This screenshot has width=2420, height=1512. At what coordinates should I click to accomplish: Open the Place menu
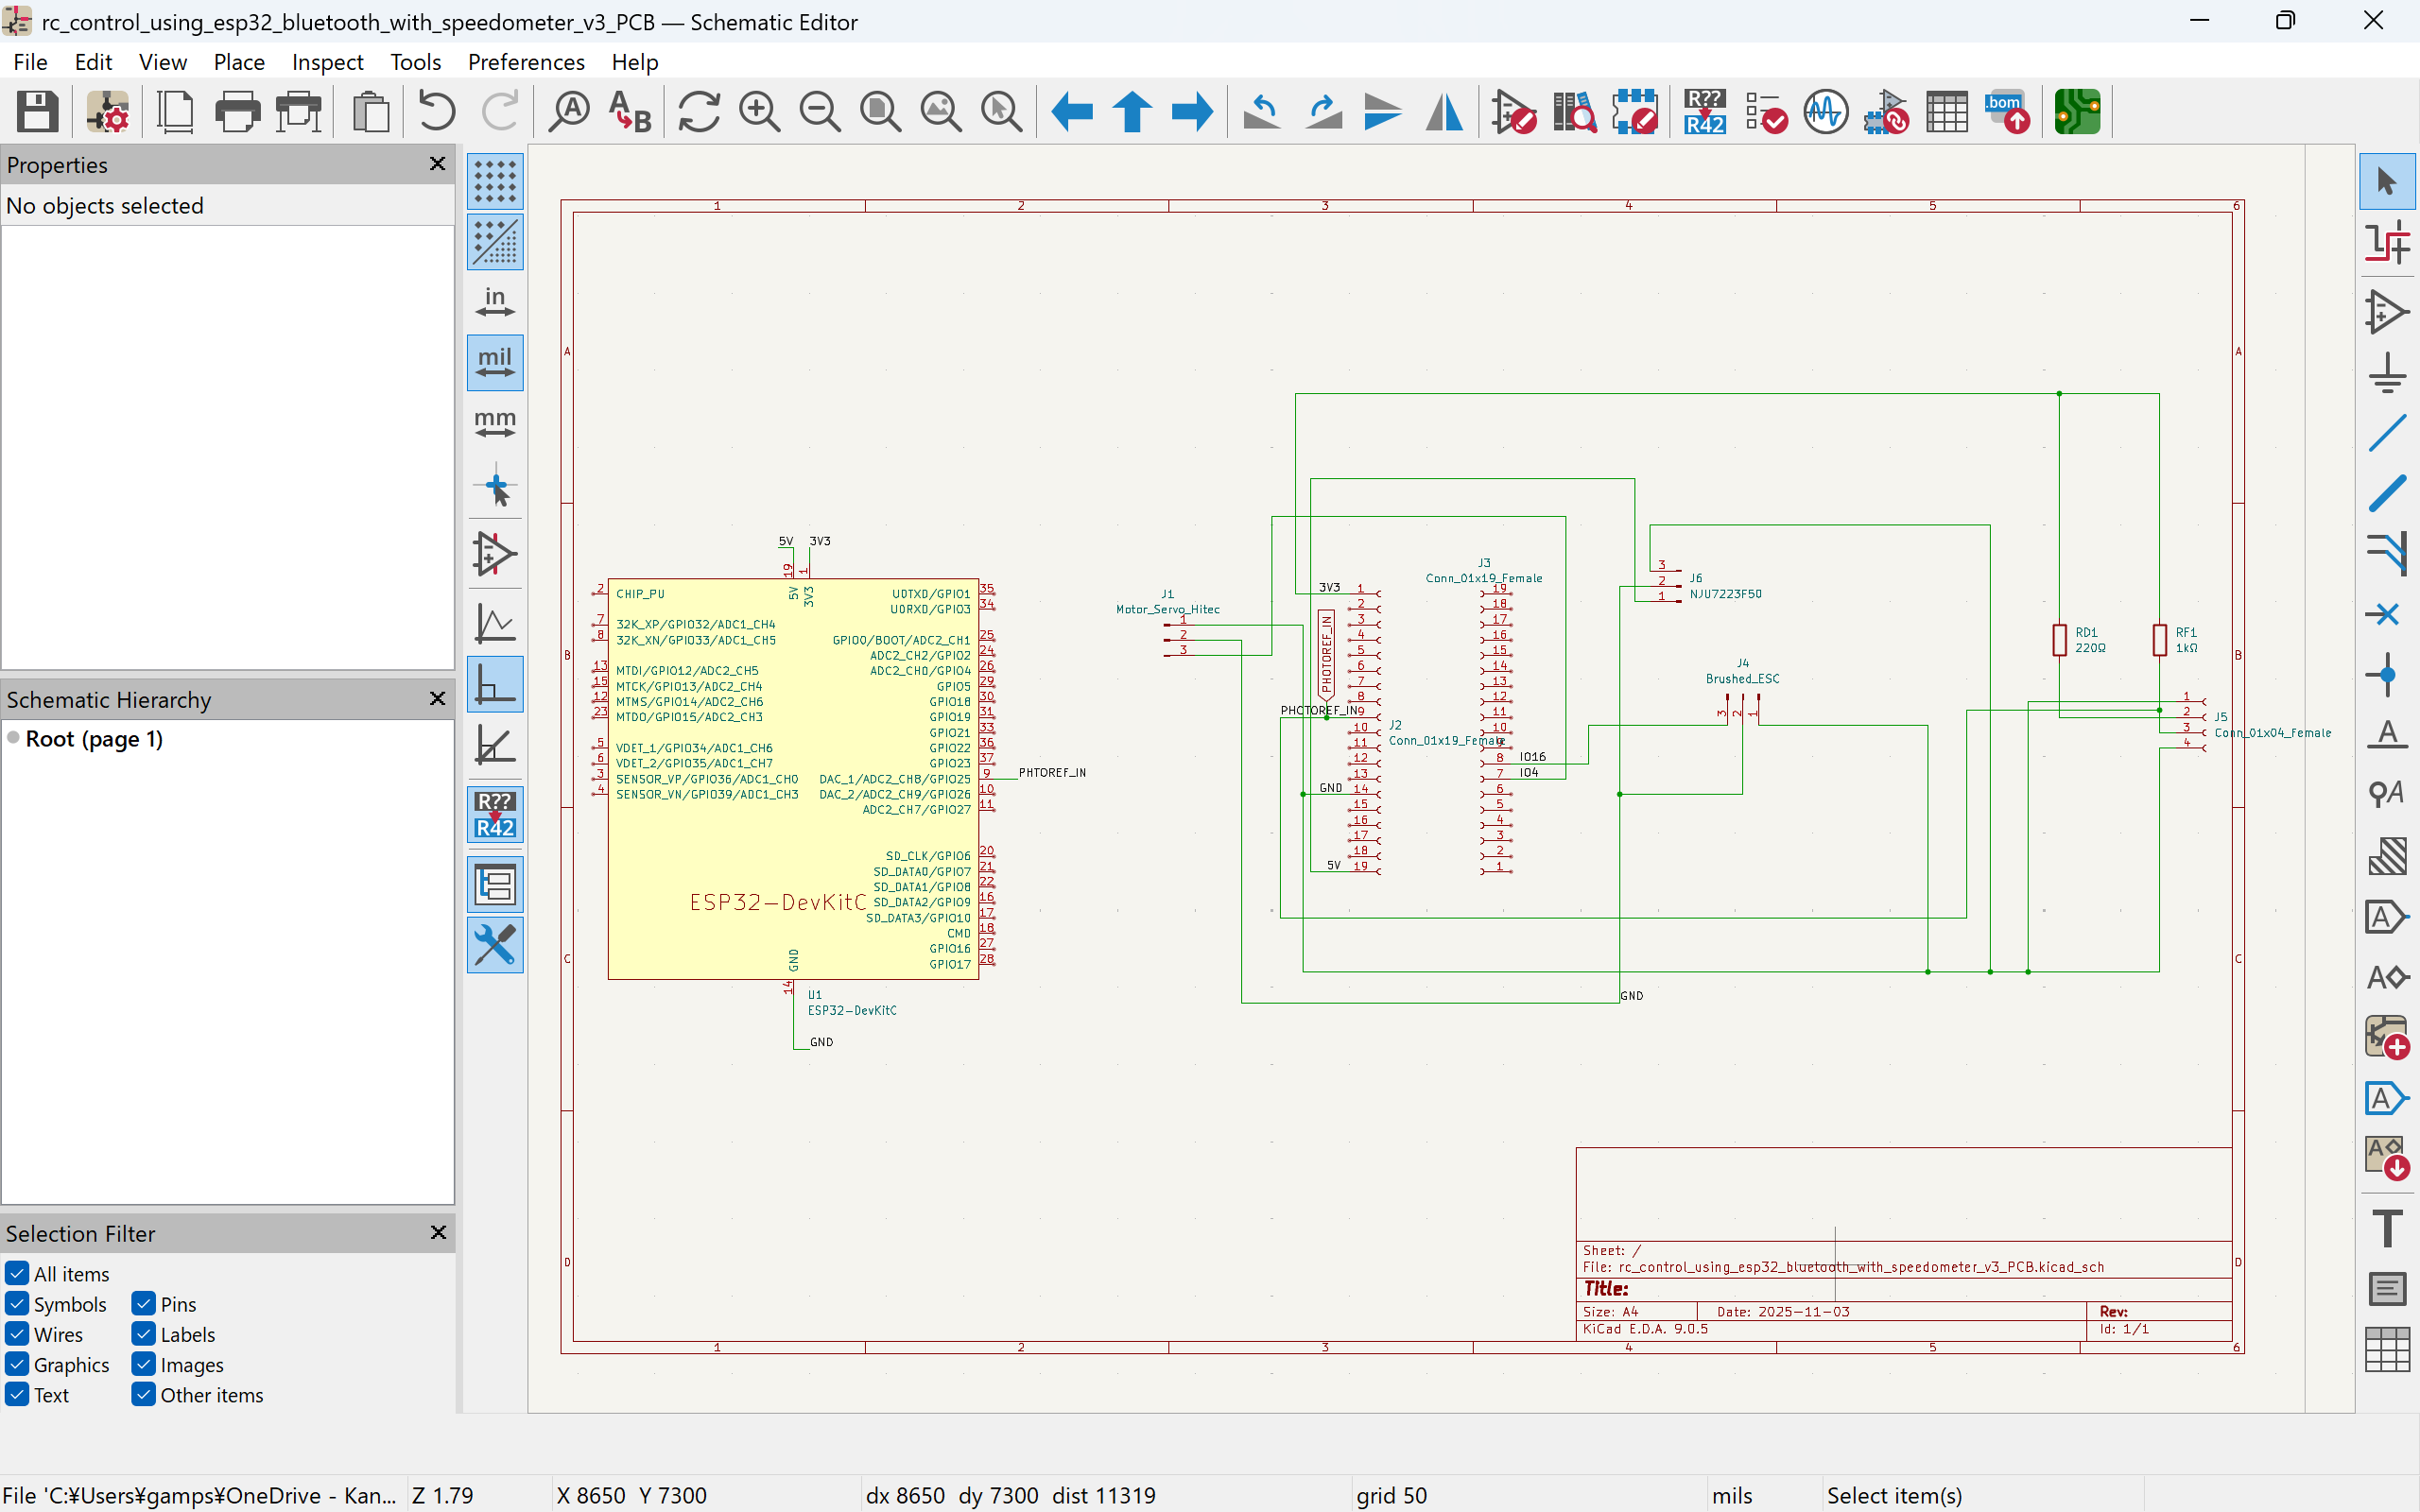[239, 62]
